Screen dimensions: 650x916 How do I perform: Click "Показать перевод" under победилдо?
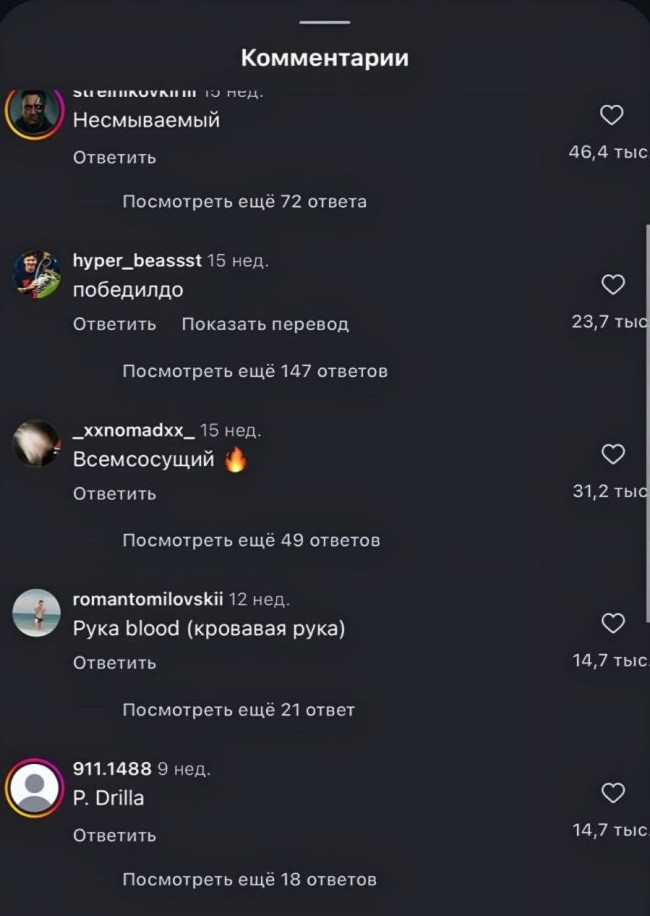pos(265,324)
